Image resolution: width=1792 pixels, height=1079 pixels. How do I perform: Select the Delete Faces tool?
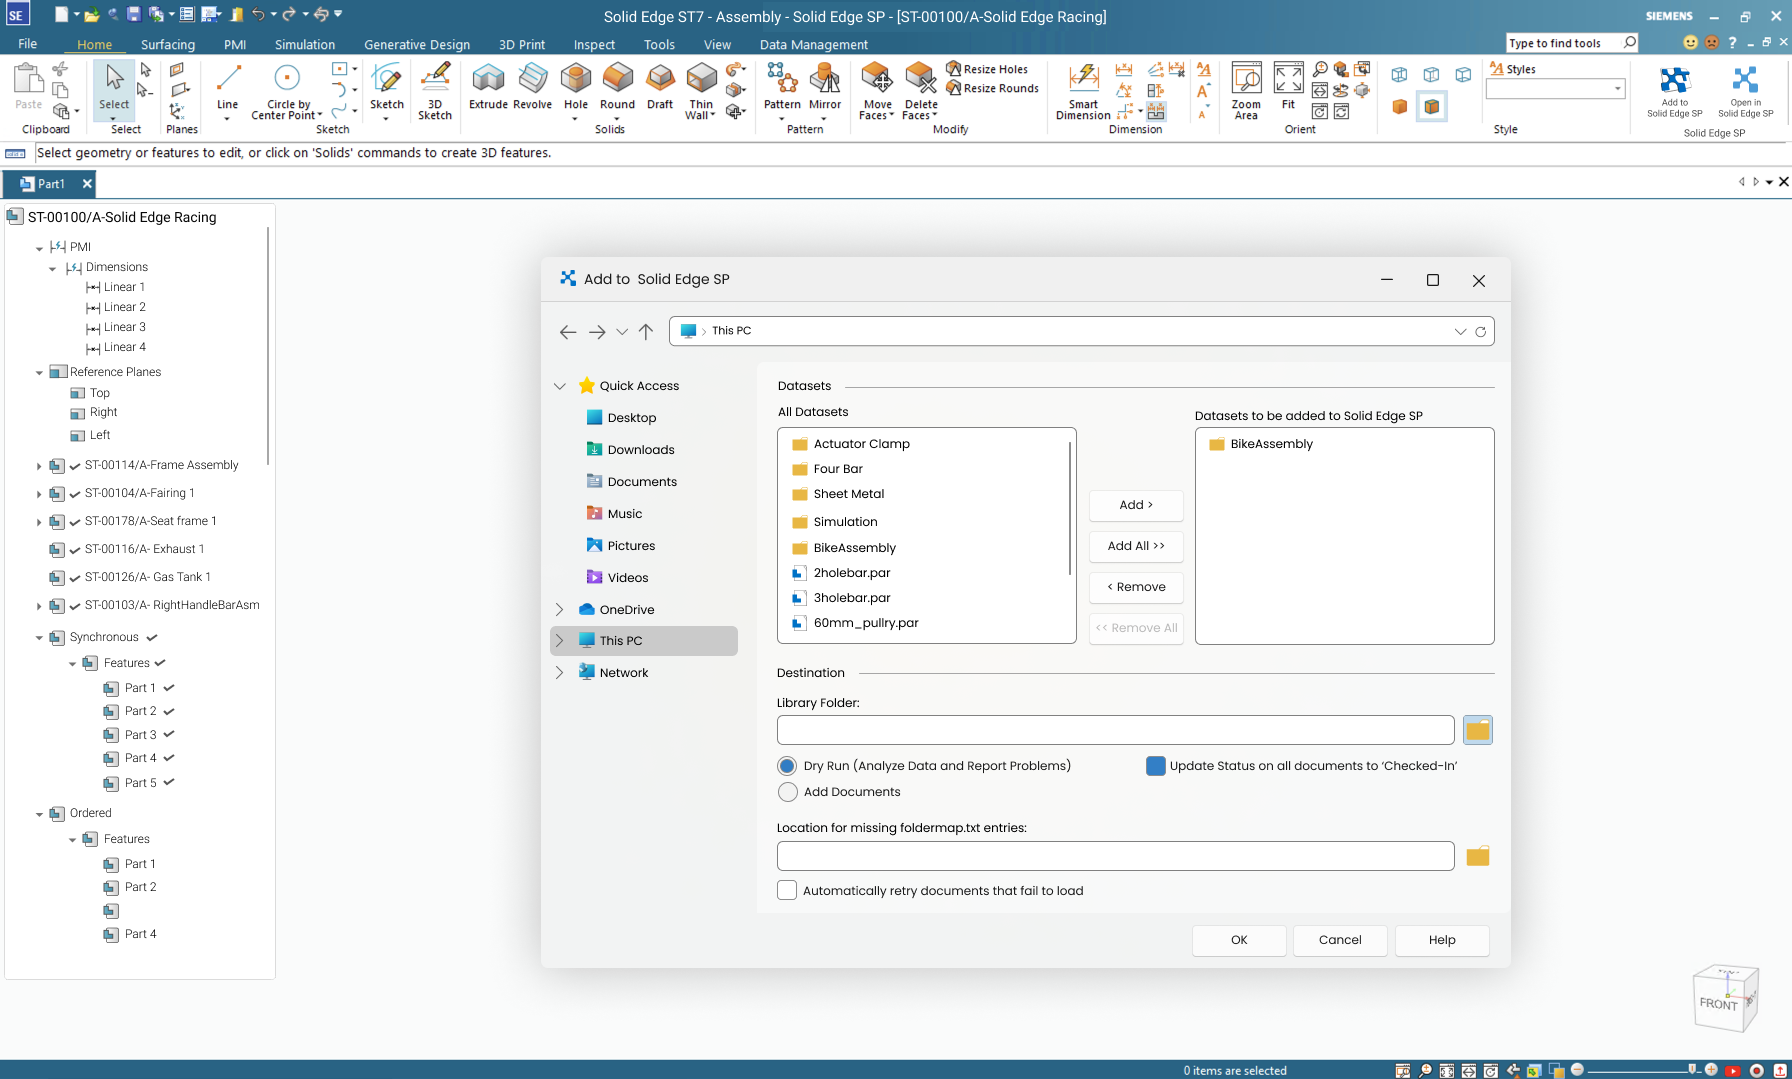click(921, 91)
